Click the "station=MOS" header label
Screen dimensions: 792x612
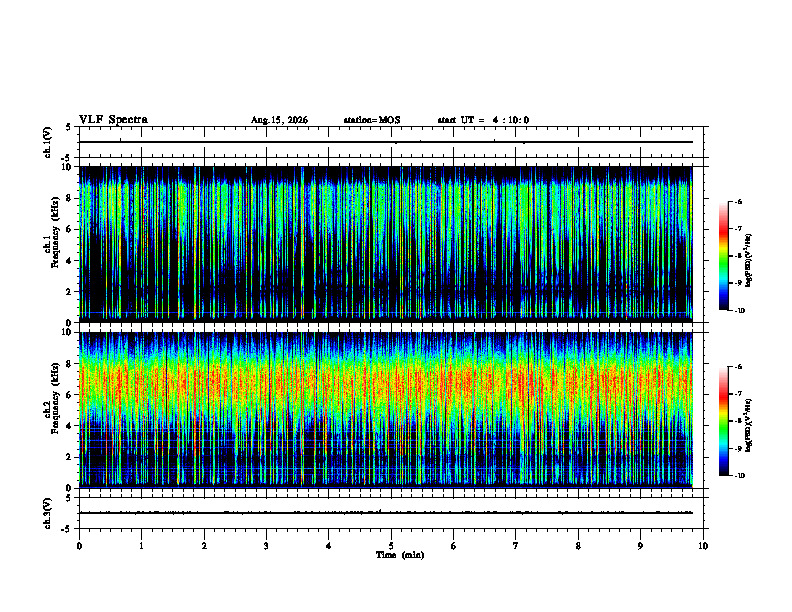372,120
